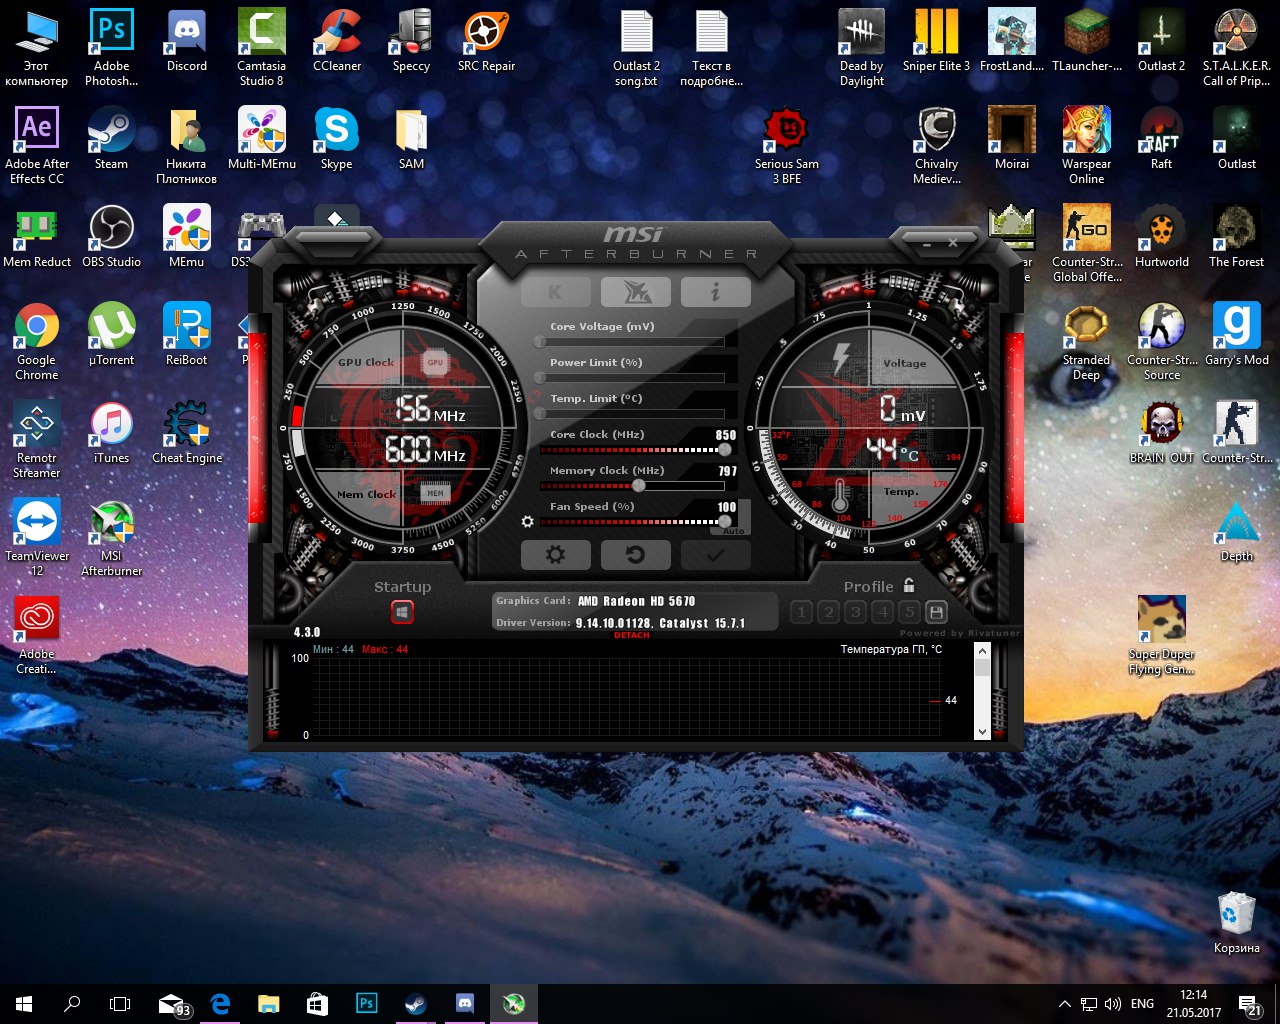Open File Explorer from the taskbar

[x=269, y=1003]
